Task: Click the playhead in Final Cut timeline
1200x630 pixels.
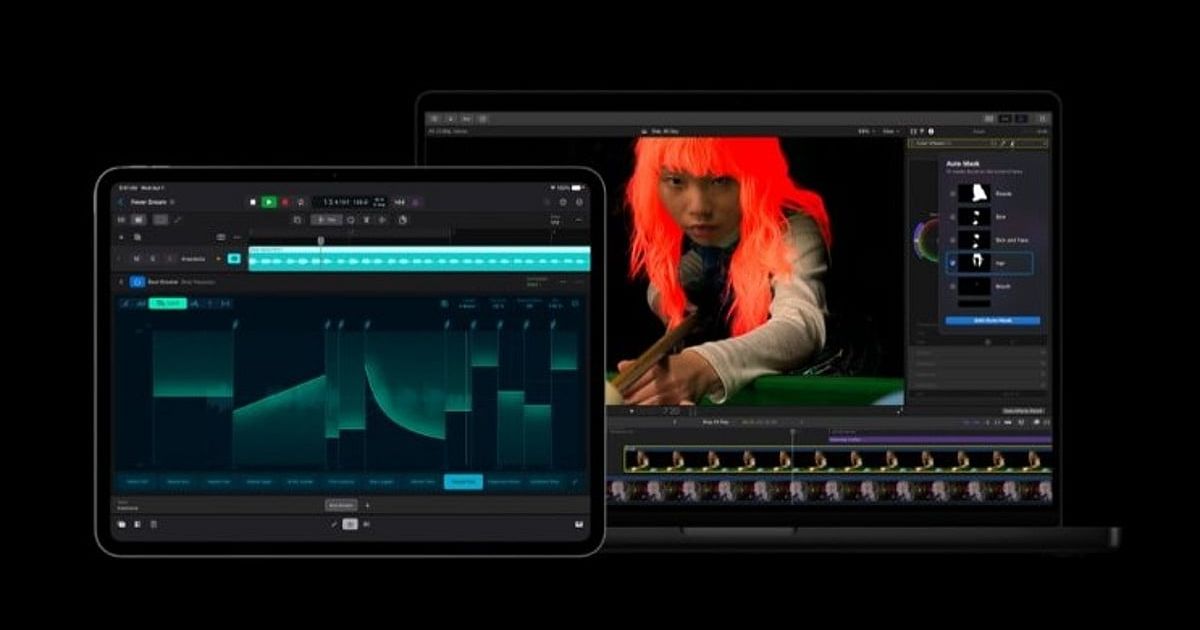Action: pyautogui.click(x=793, y=432)
